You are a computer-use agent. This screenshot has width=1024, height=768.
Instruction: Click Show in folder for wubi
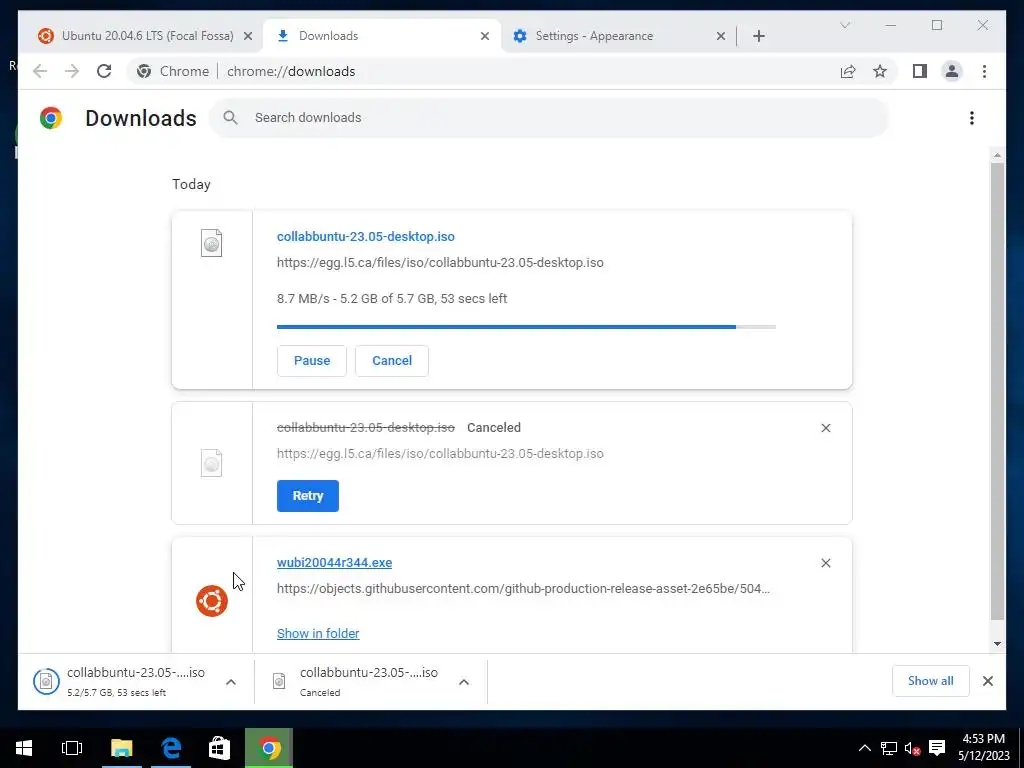318,633
